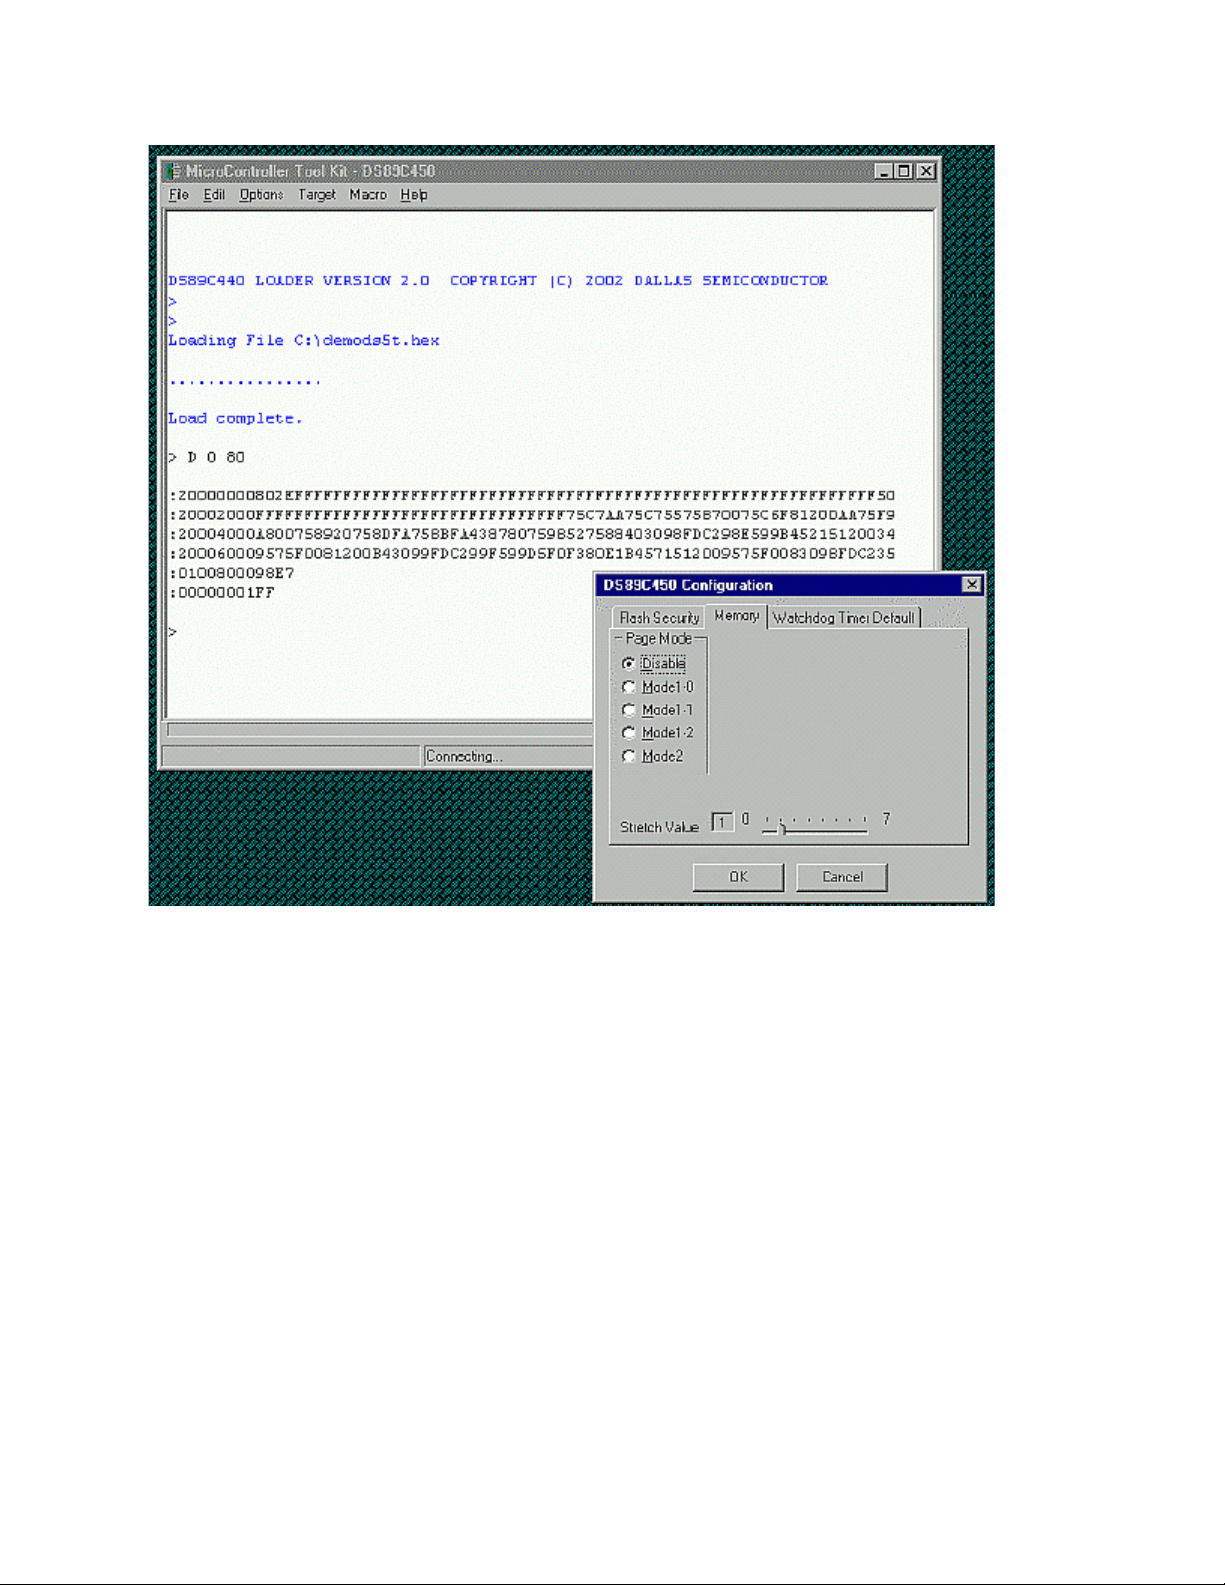Click the Stretch Value slider

click(x=815, y=824)
